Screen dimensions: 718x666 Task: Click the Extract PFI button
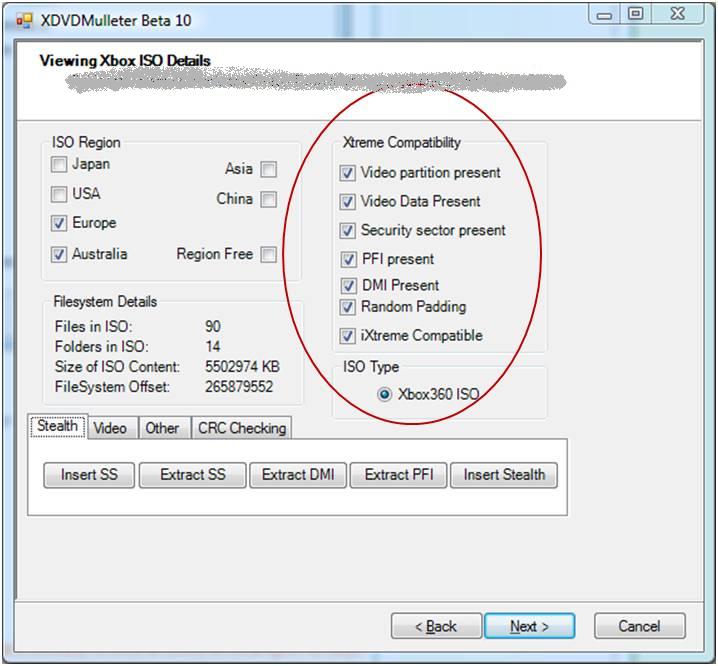click(399, 475)
